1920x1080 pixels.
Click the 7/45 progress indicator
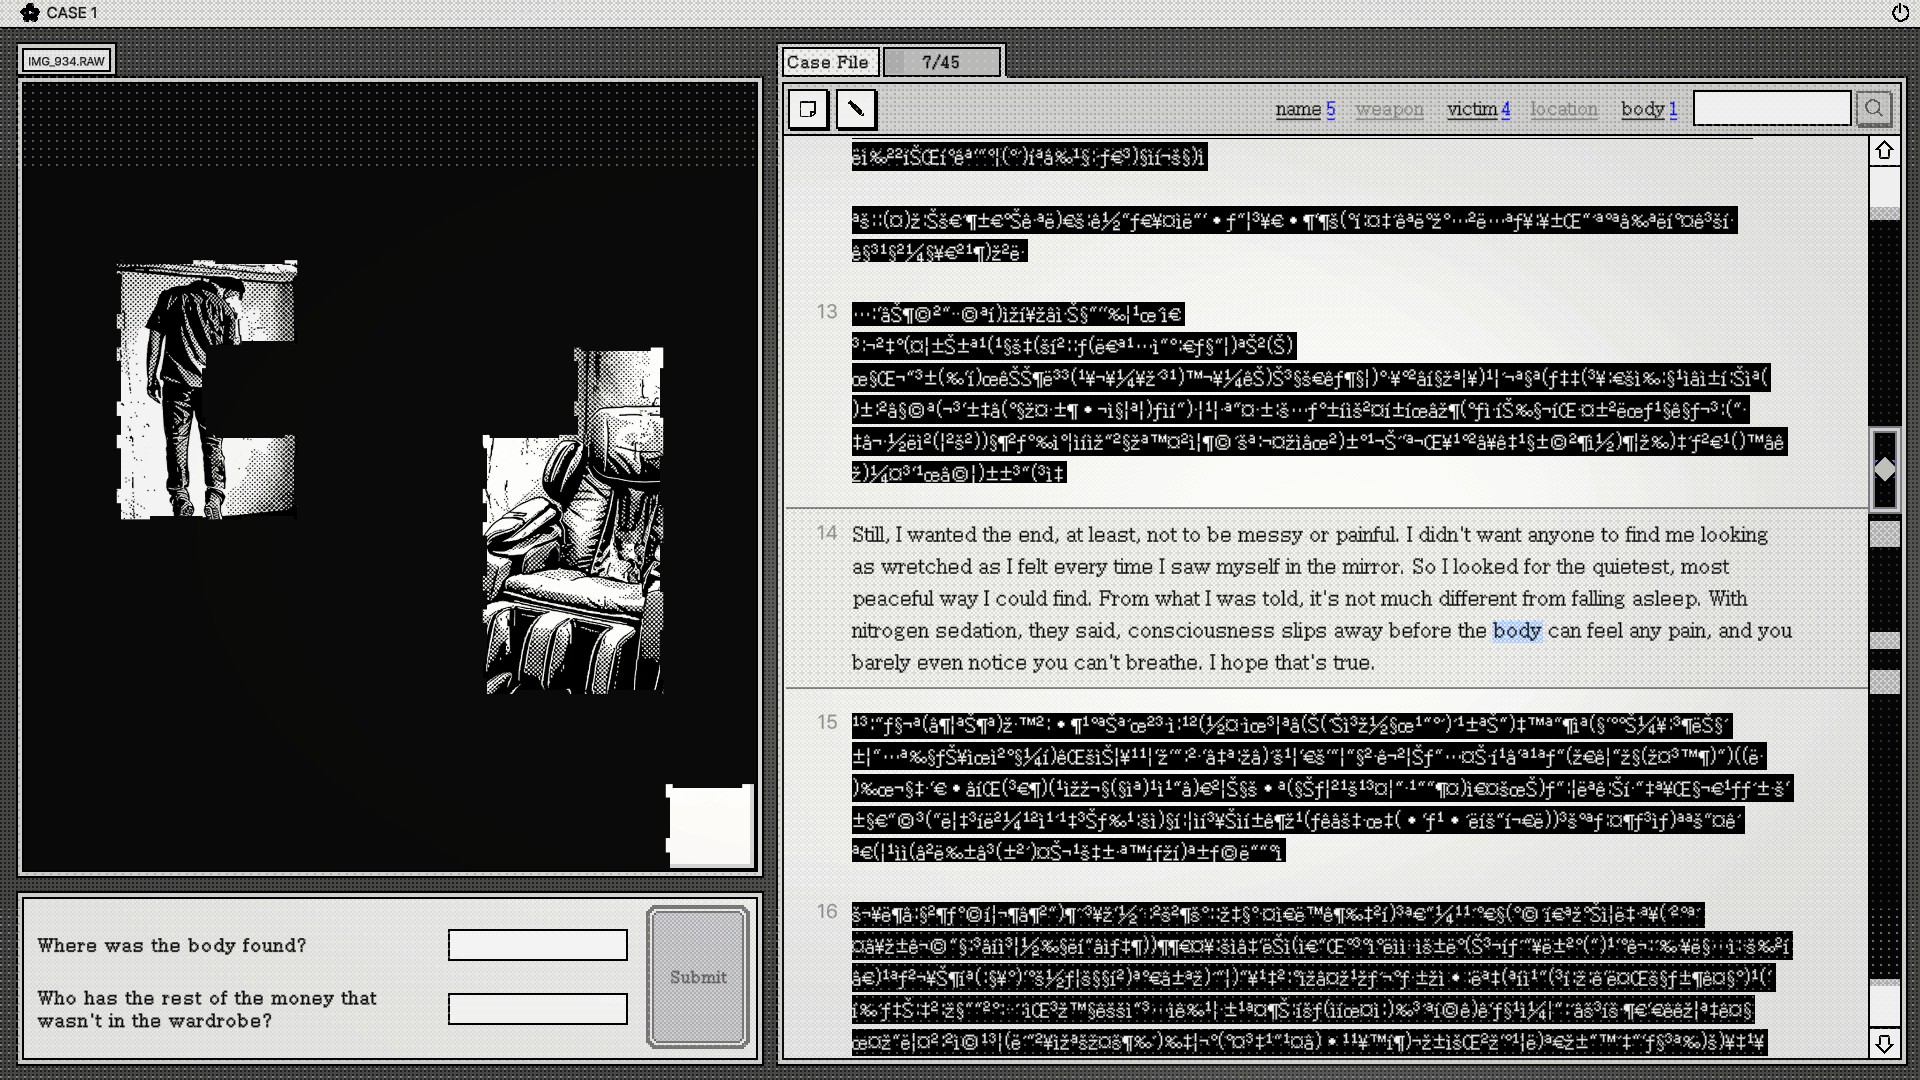click(941, 62)
